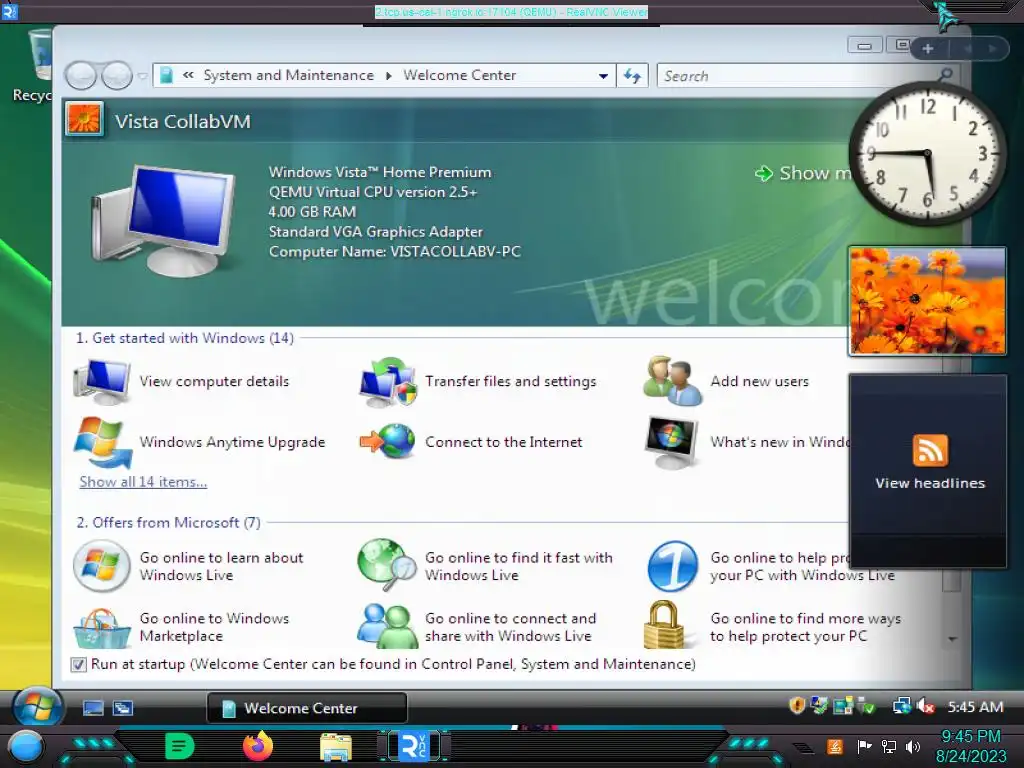Click the Java tray icon on host
The image size is (1024, 768).
tap(835, 746)
